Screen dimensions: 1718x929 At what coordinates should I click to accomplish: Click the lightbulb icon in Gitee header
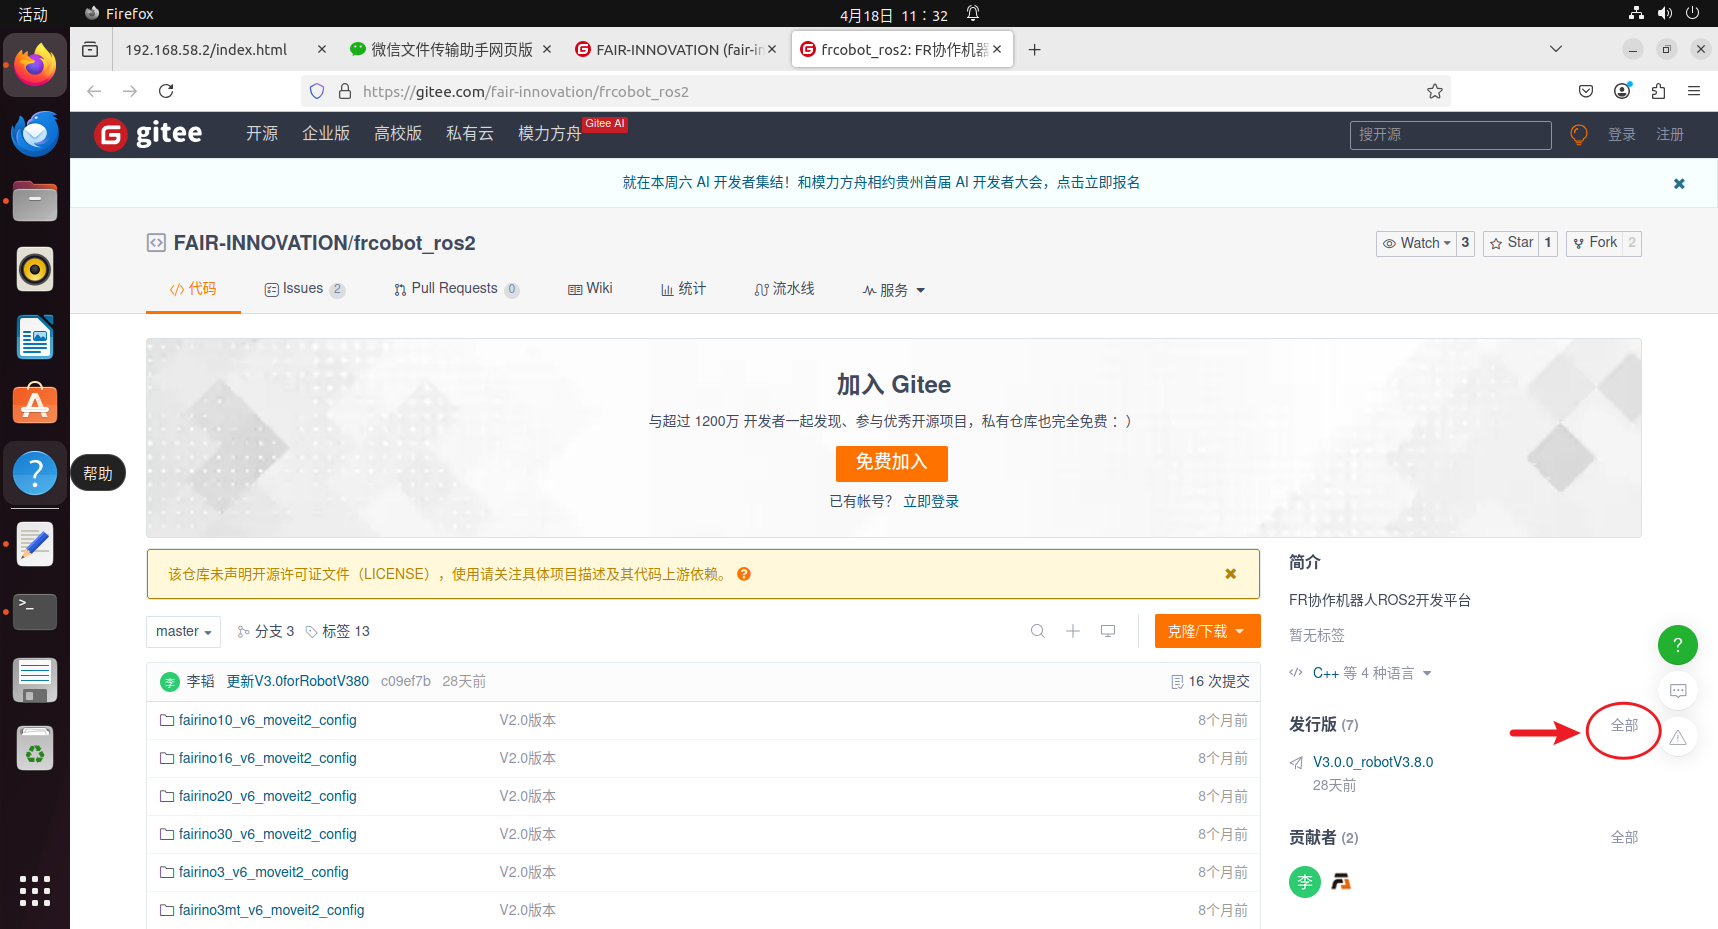pyautogui.click(x=1579, y=134)
